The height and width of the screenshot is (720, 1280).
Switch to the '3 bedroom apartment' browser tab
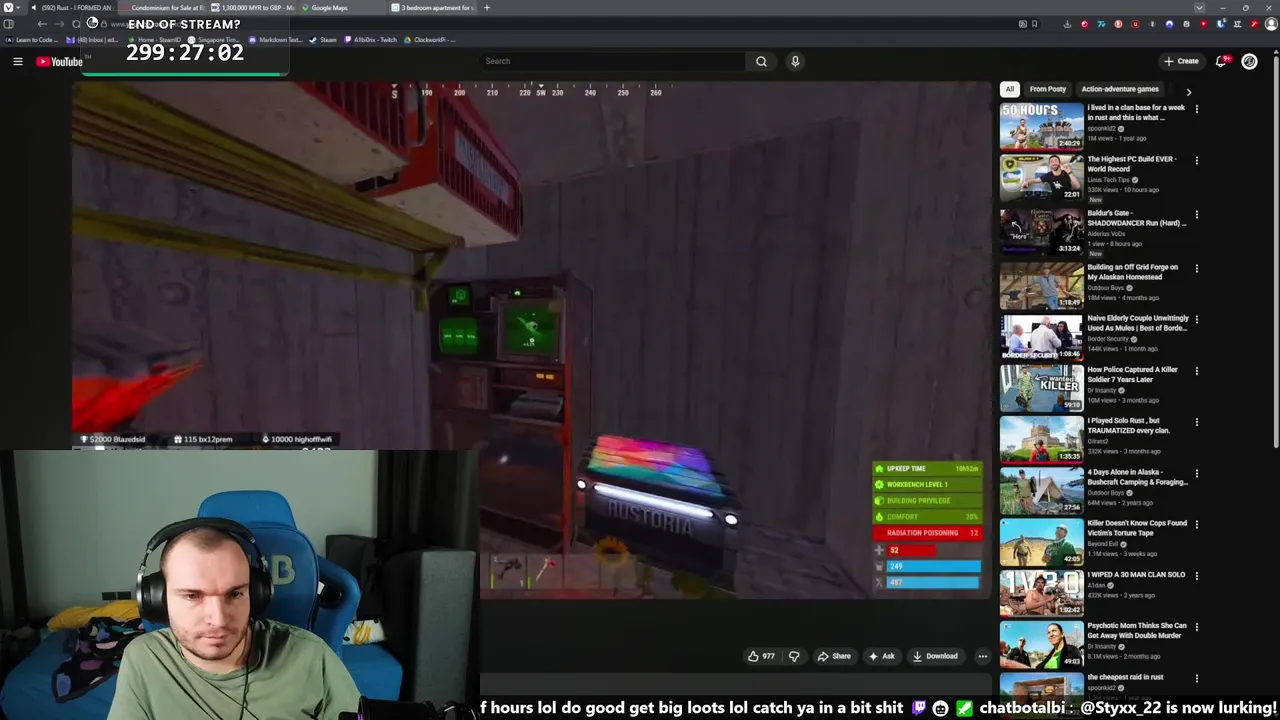[432, 8]
